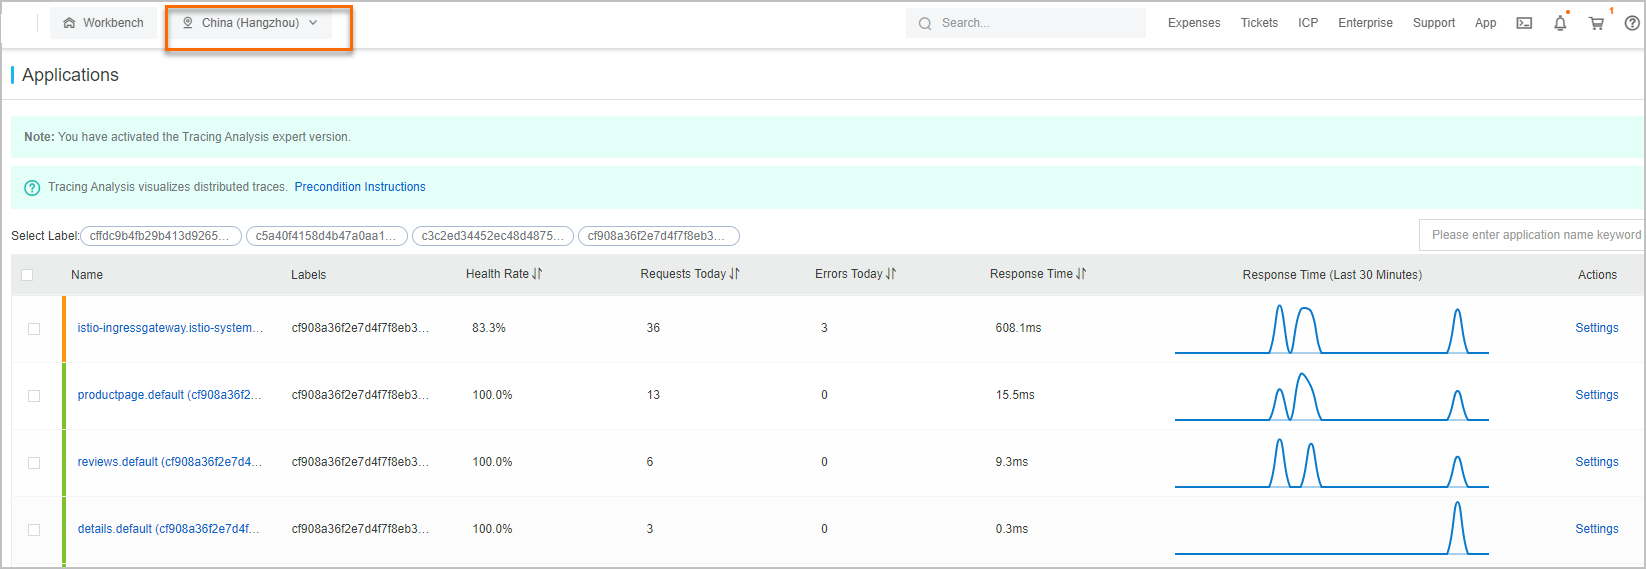This screenshot has height=569, width=1646.
Task: Click the Name column header
Action: click(87, 275)
